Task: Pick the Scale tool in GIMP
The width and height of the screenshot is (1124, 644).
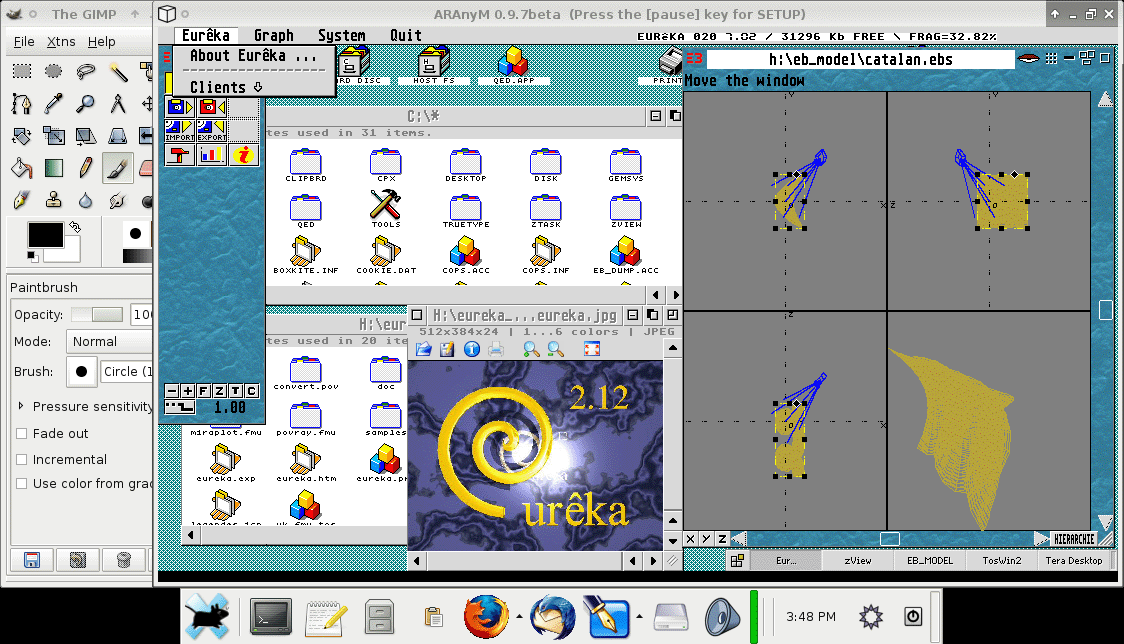Action: (54, 136)
